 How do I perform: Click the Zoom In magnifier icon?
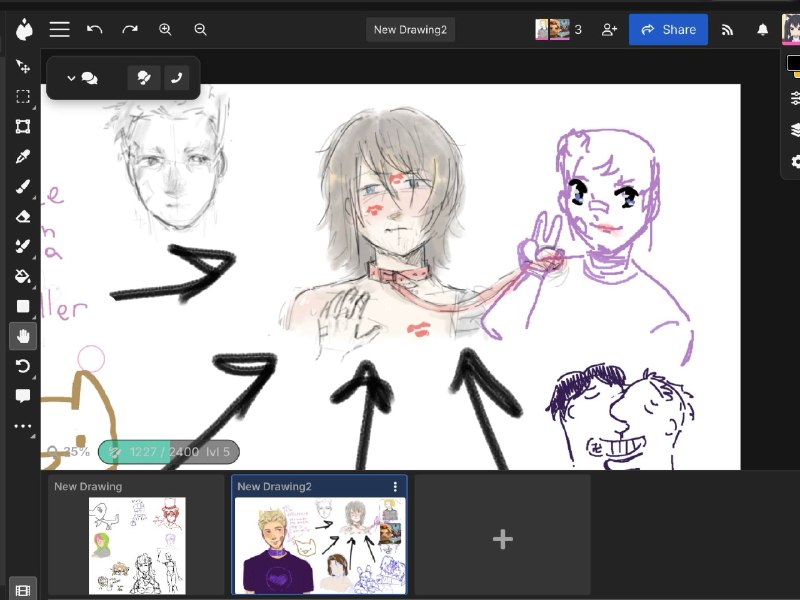coord(165,30)
